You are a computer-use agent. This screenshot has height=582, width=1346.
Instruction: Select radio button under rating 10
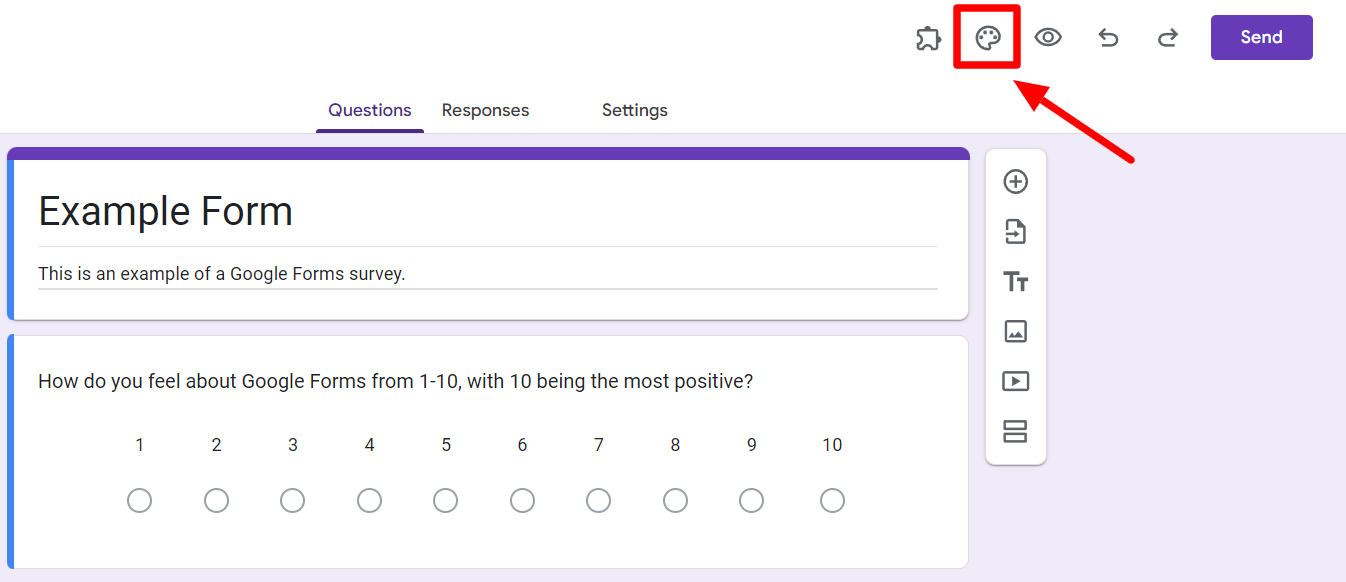[x=832, y=500]
